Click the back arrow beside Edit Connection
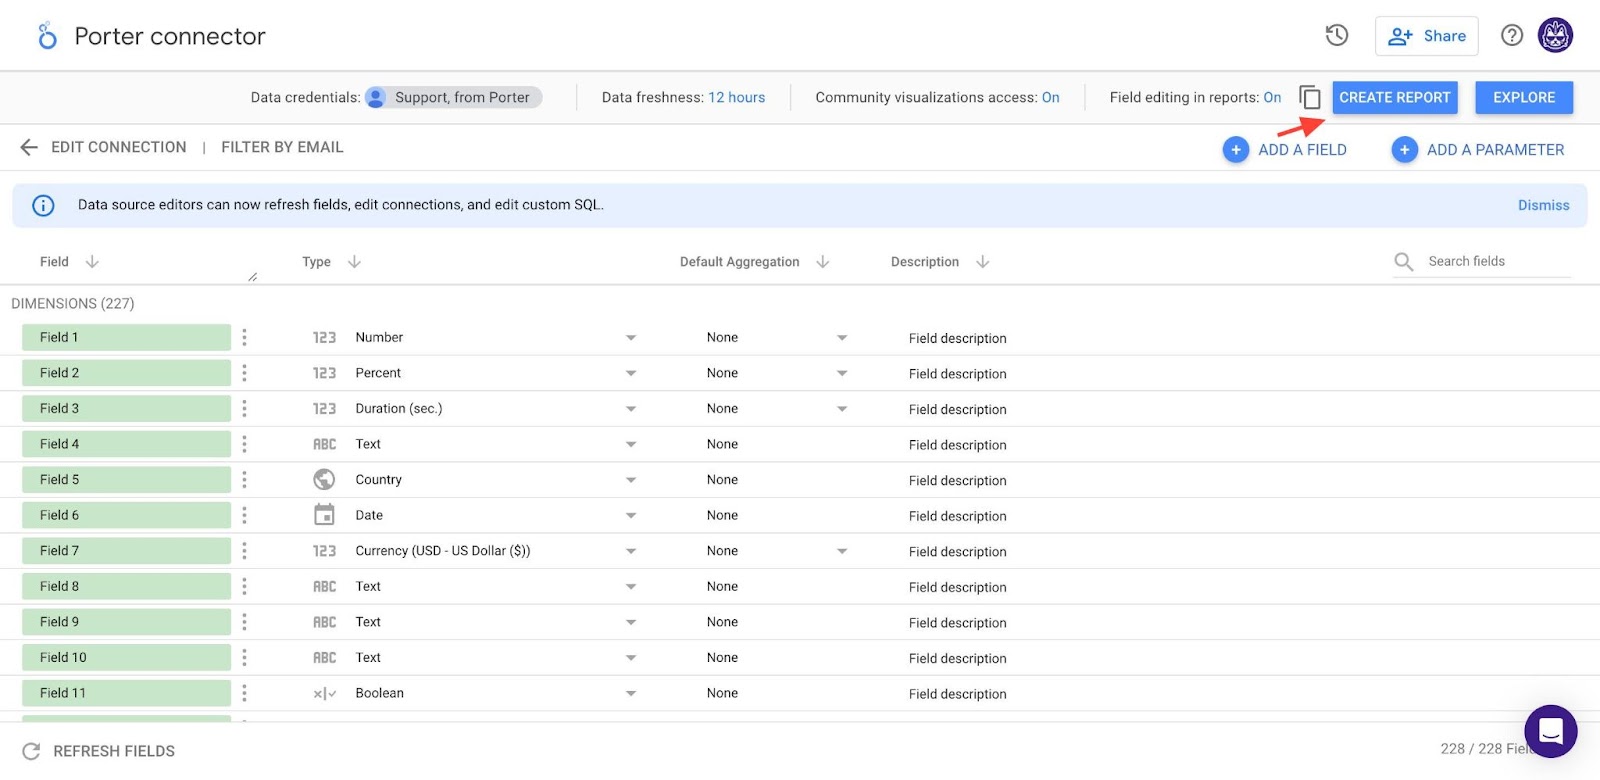 (x=29, y=147)
